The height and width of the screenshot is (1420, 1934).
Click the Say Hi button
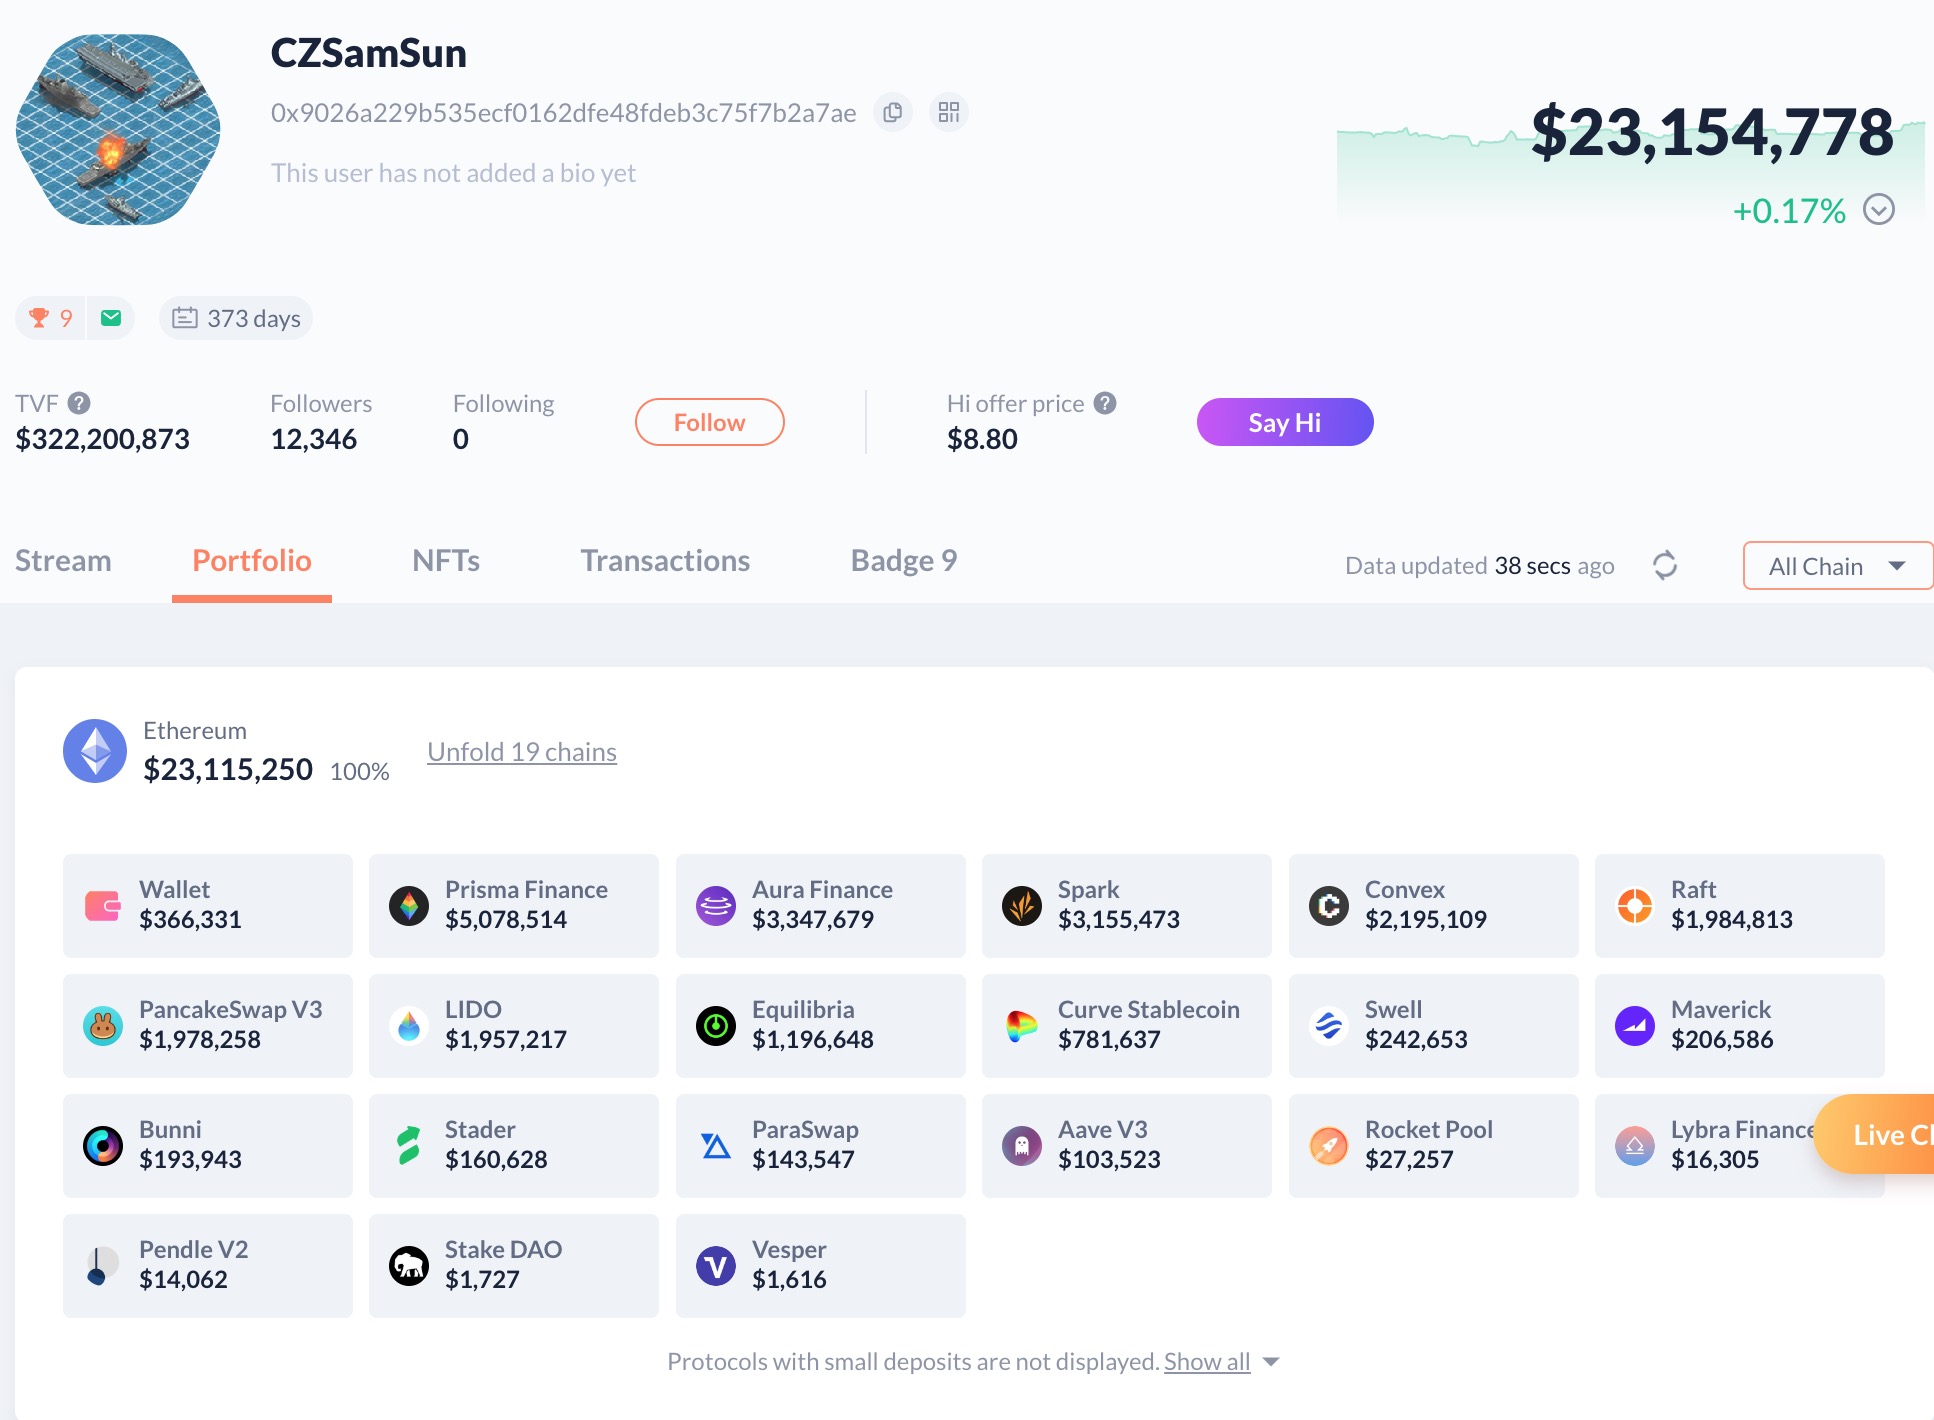tap(1284, 420)
